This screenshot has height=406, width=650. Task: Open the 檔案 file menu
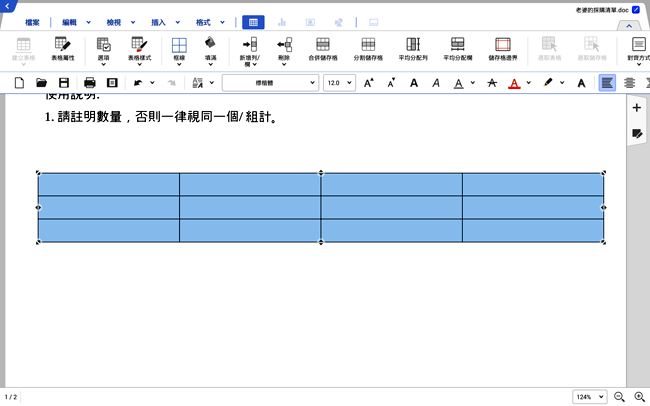tap(32, 22)
